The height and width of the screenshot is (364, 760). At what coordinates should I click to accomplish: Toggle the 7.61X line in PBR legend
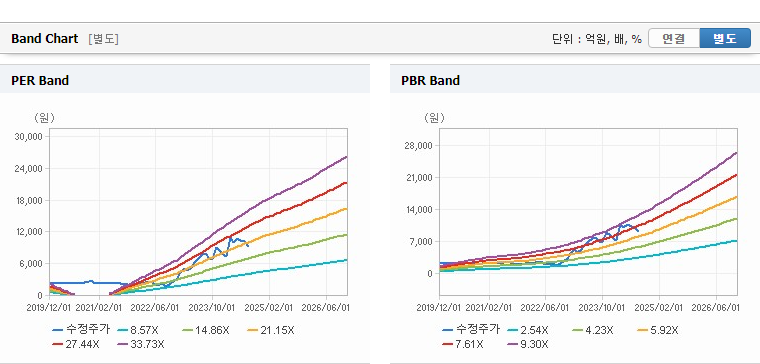[x=463, y=345]
